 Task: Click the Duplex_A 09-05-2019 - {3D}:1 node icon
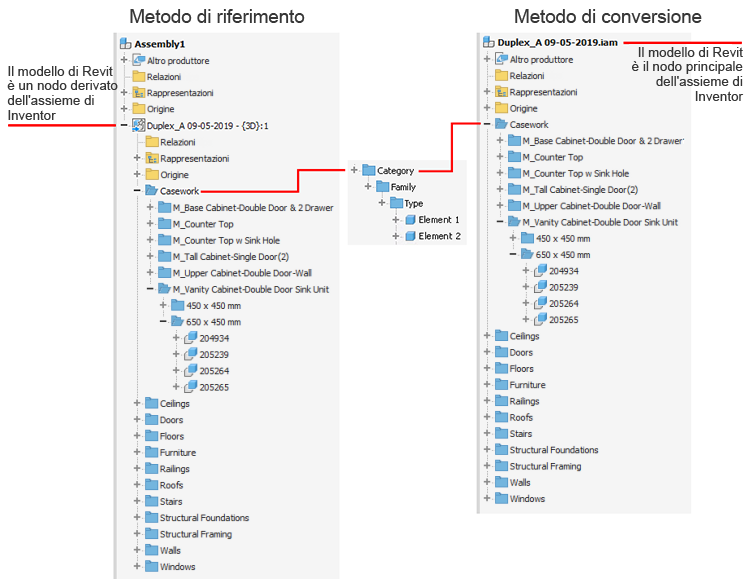(x=139, y=125)
